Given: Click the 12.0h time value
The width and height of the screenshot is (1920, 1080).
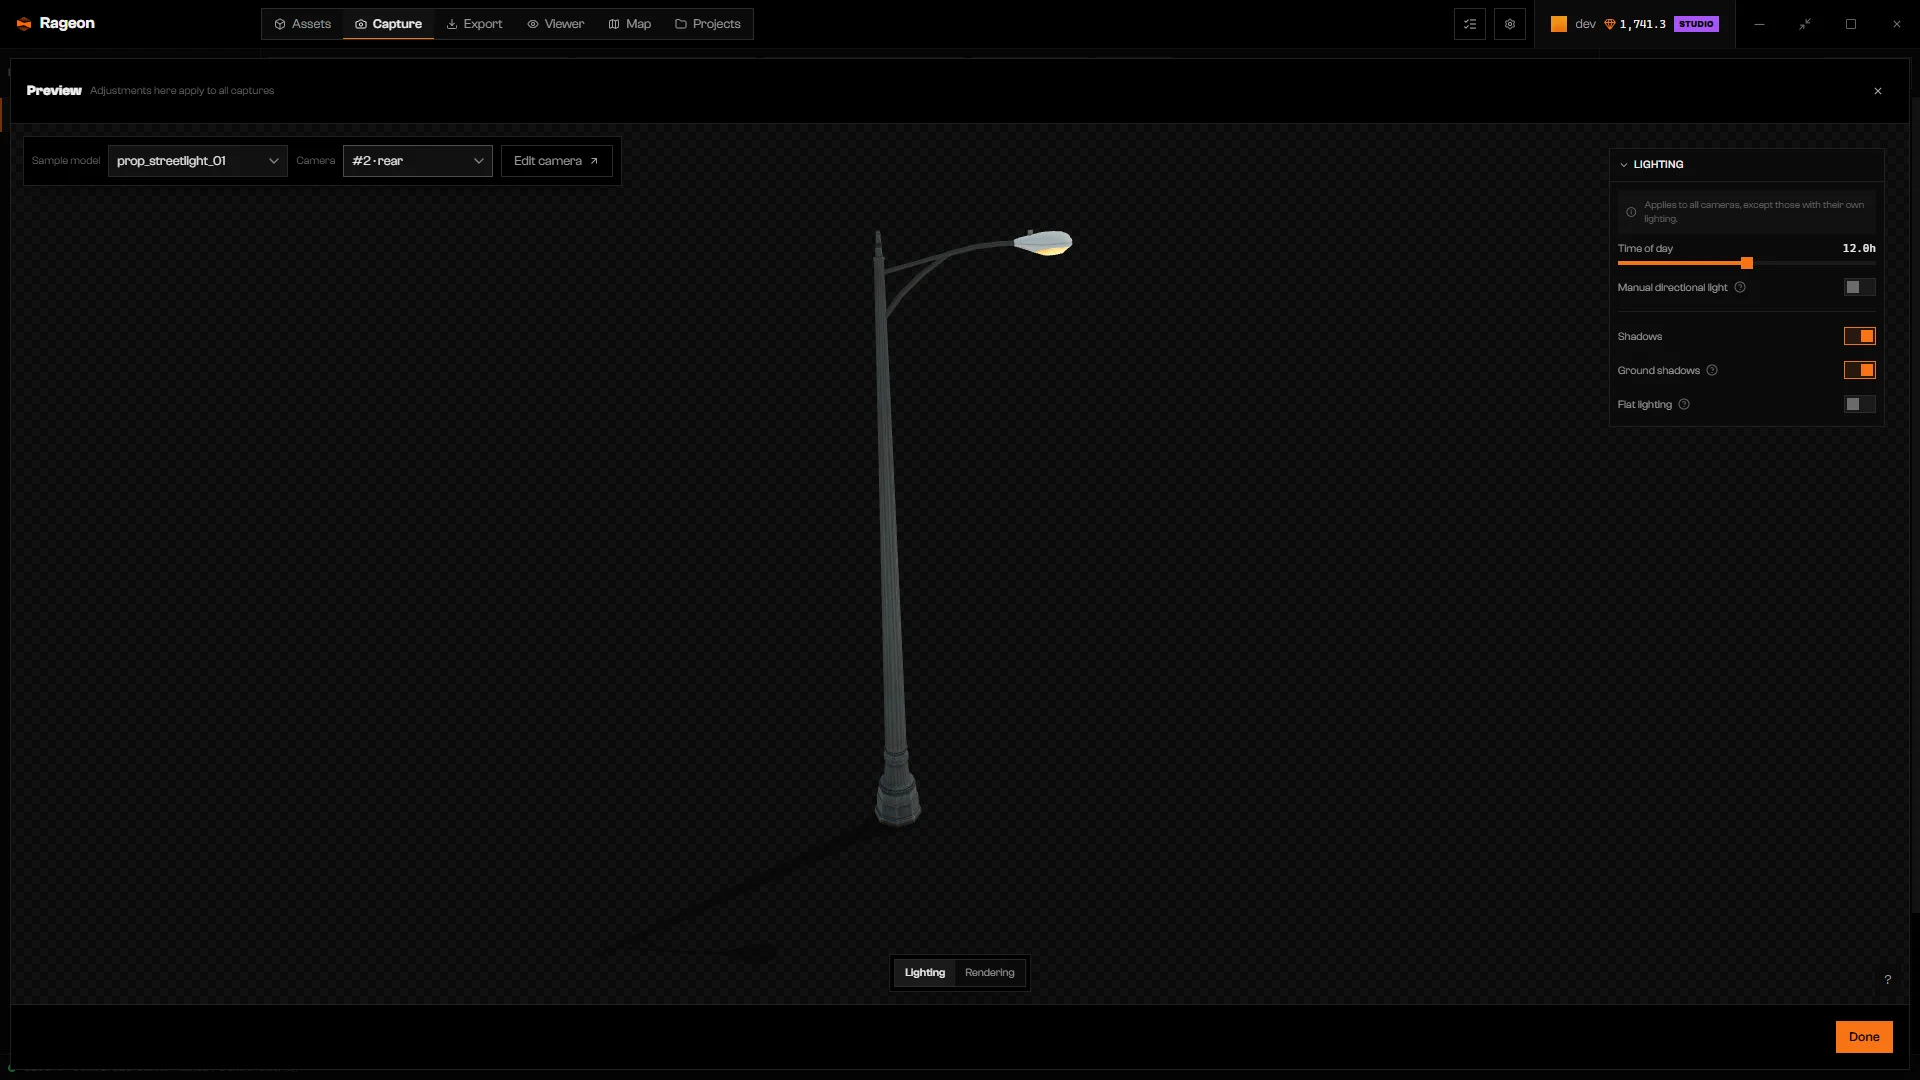Looking at the screenshot, I should [1858, 248].
